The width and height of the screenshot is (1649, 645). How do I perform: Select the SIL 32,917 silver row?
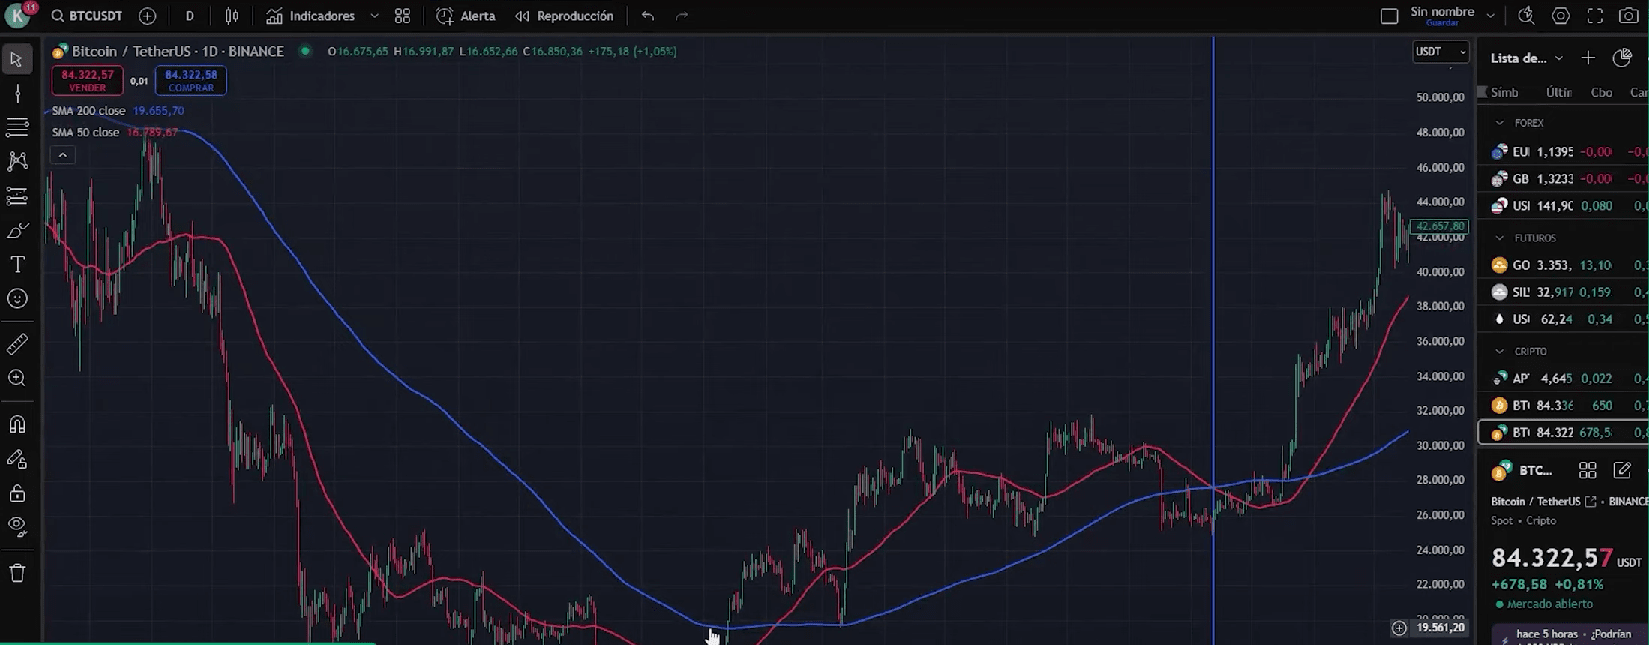pos(1563,292)
